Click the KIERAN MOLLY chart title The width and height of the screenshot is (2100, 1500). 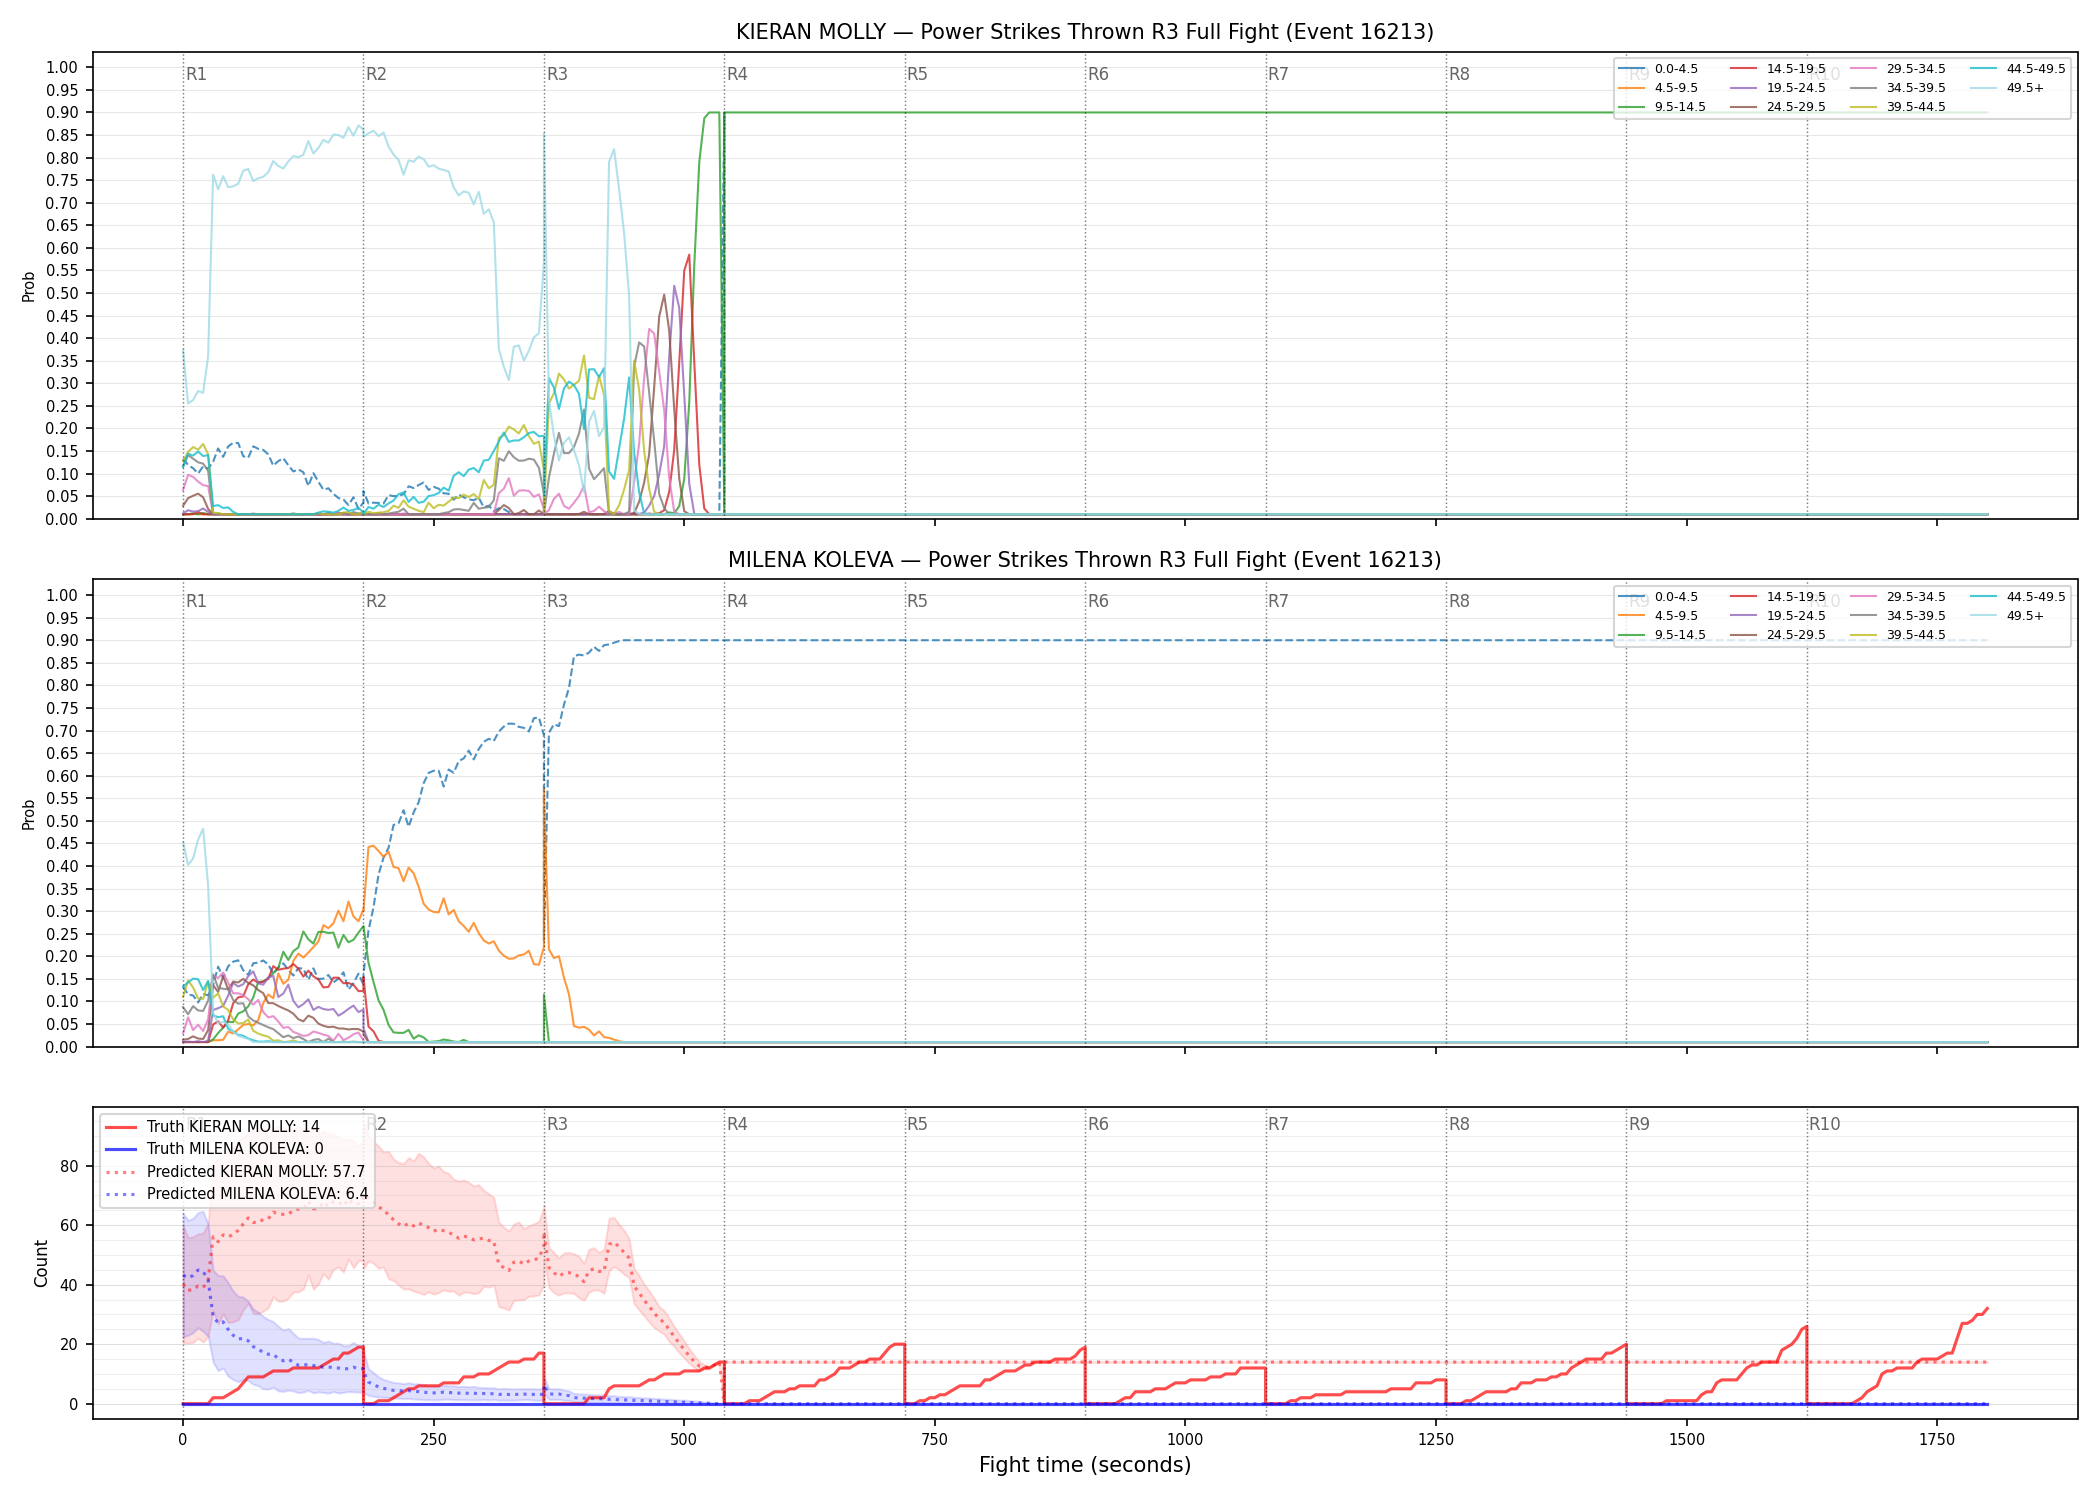pos(1085,32)
